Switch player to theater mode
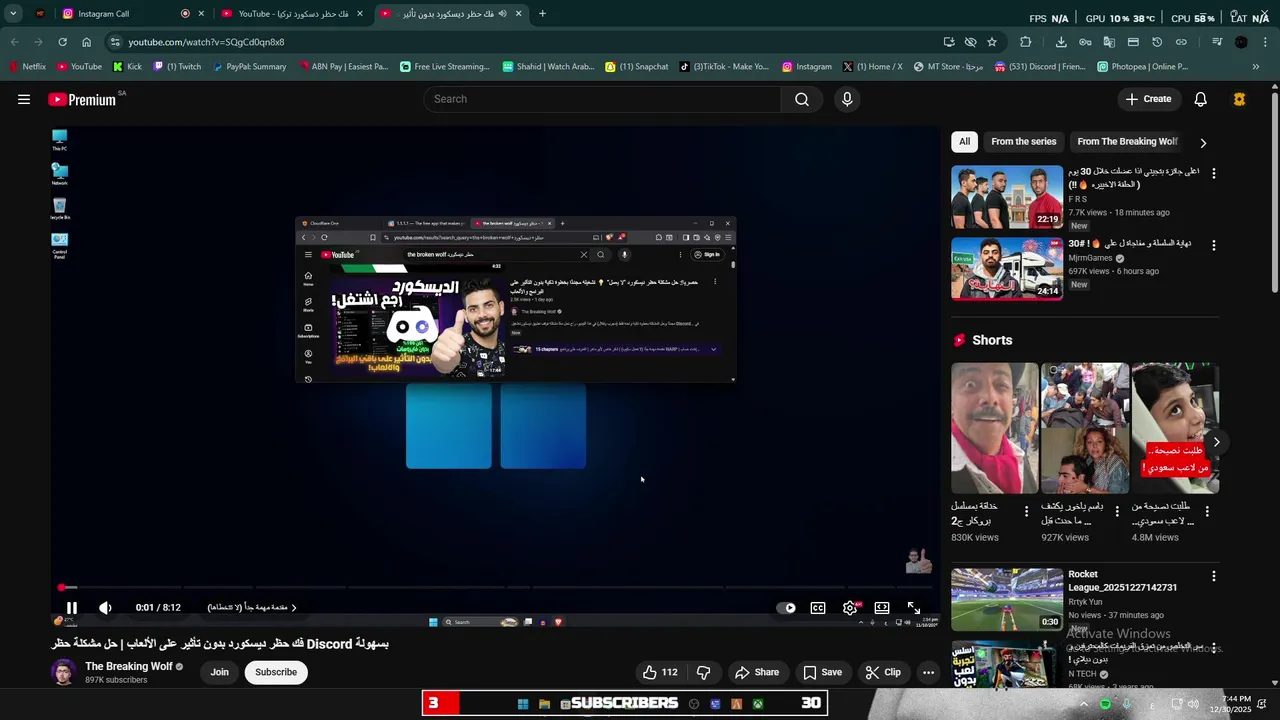The image size is (1280, 720). (x=882, y=607)
